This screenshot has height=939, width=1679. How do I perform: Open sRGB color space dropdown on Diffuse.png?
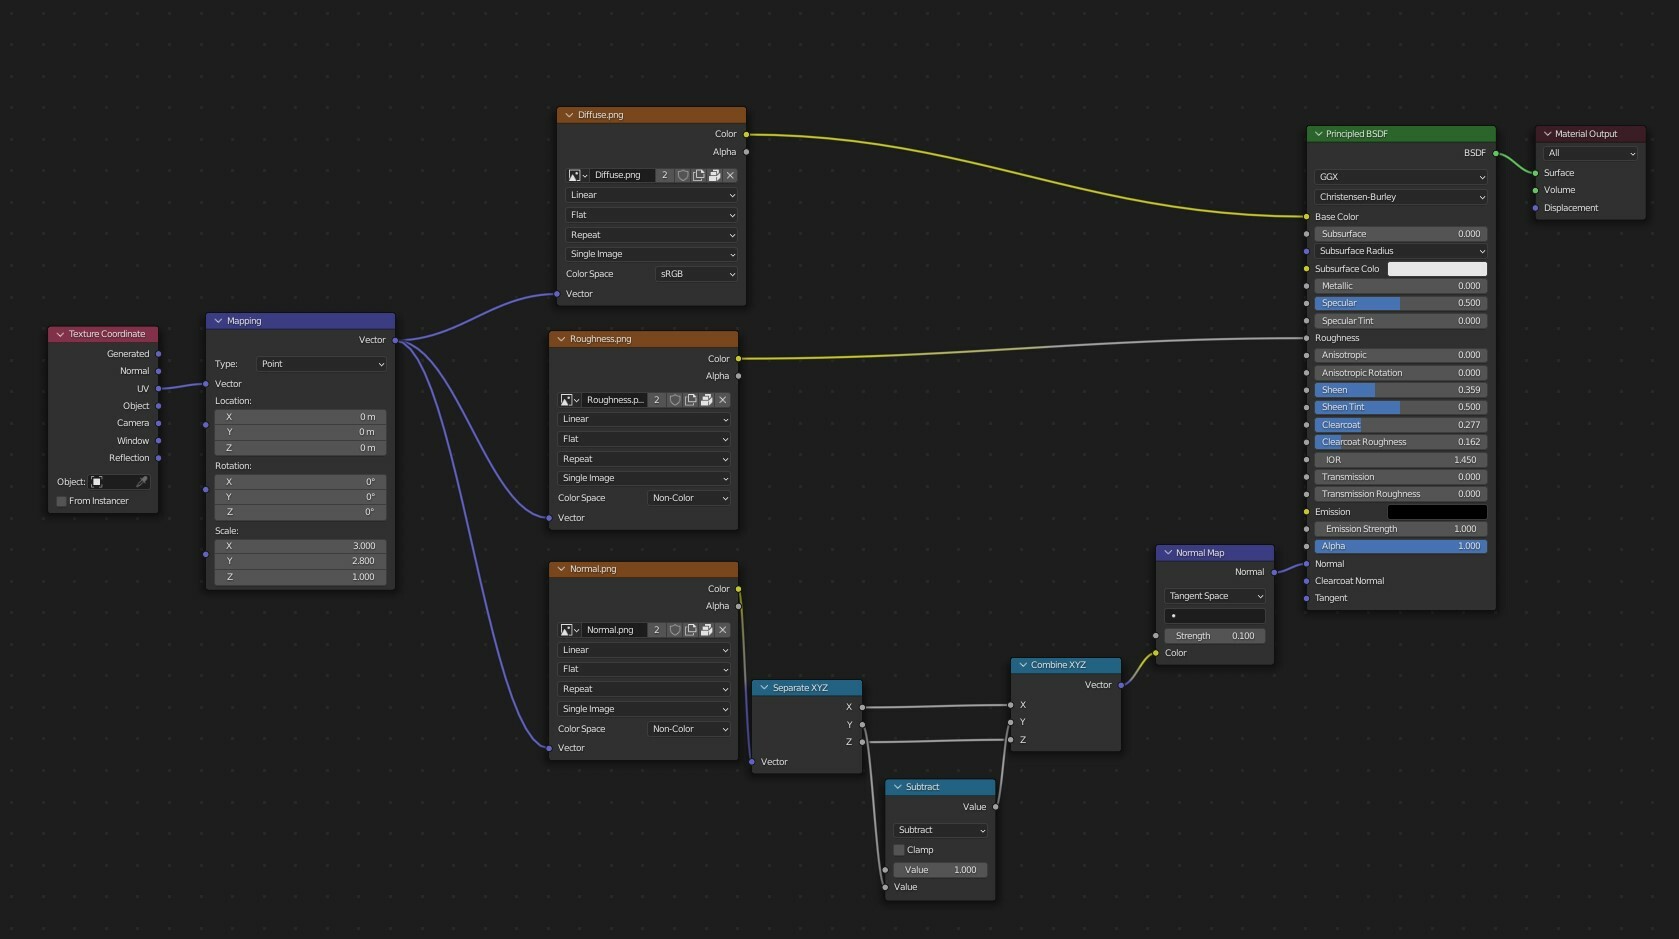[x=696, y=274]
